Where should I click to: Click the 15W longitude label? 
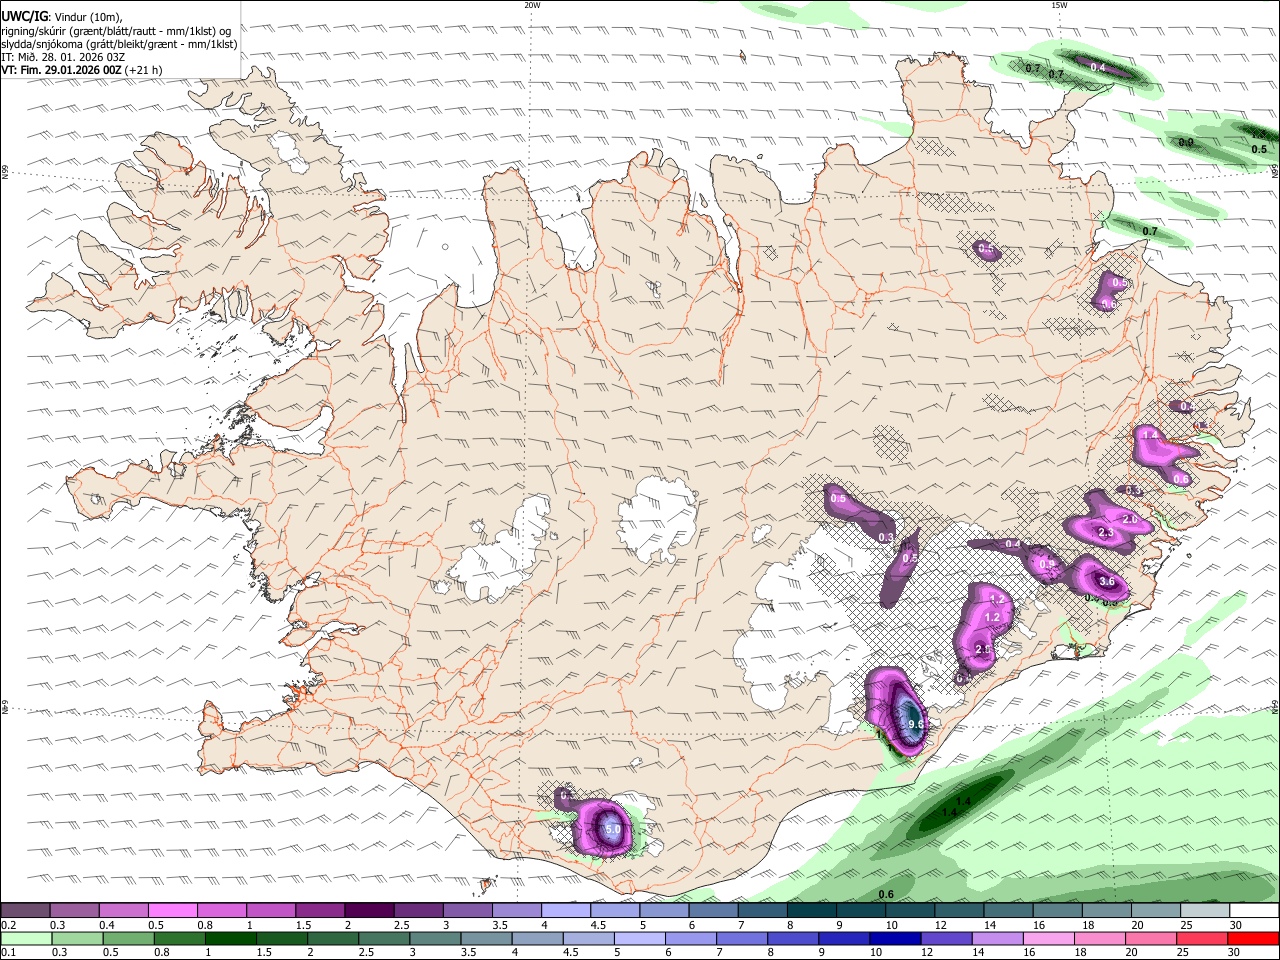(1059, 5)
